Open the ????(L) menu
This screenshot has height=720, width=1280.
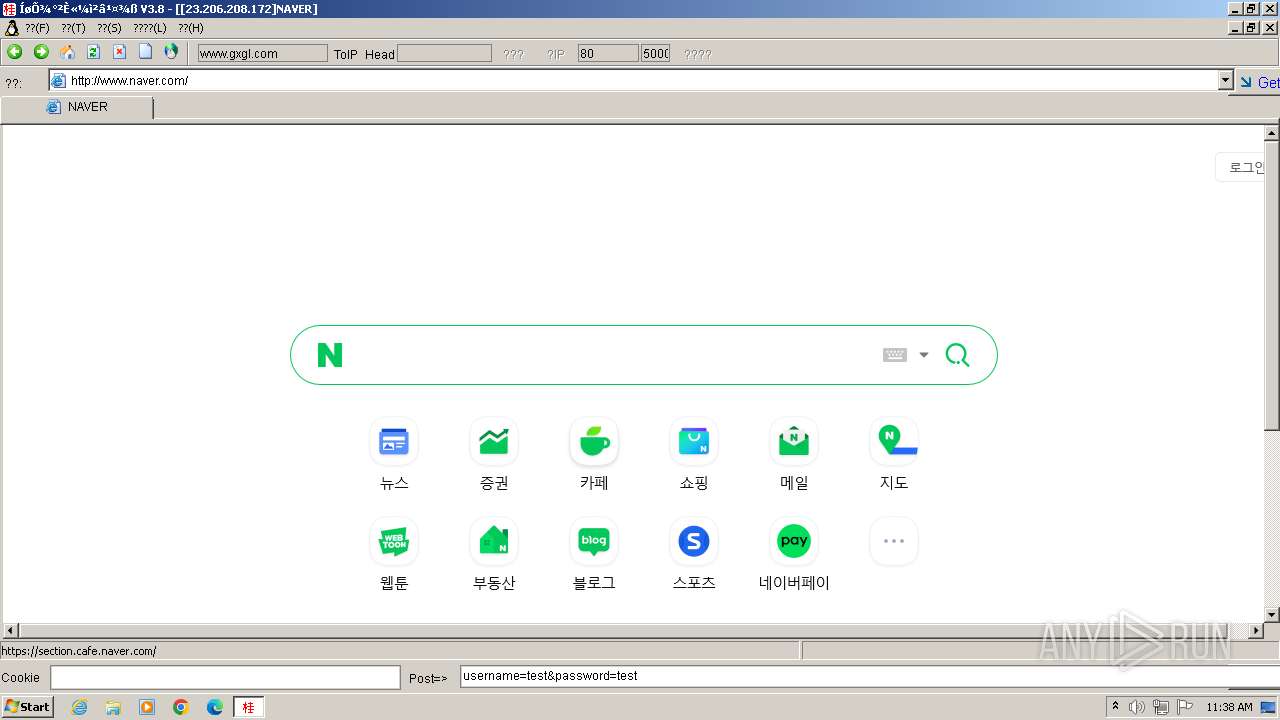click(x=150, y=28)
